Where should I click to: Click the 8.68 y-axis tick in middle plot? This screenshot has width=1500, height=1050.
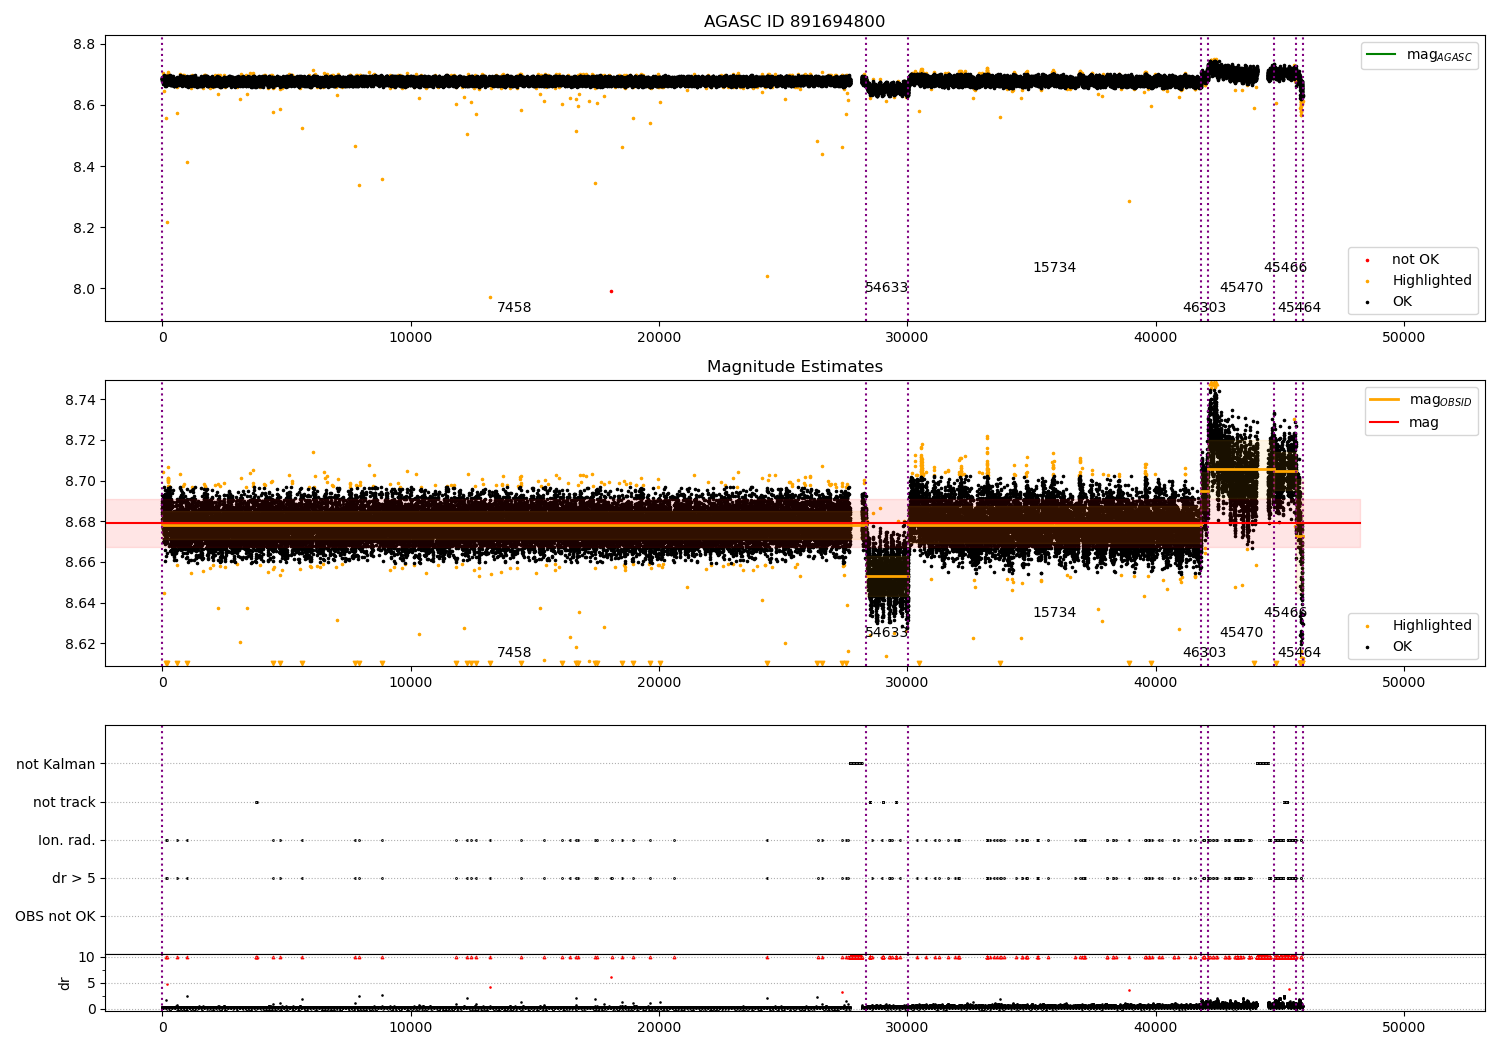80,522
